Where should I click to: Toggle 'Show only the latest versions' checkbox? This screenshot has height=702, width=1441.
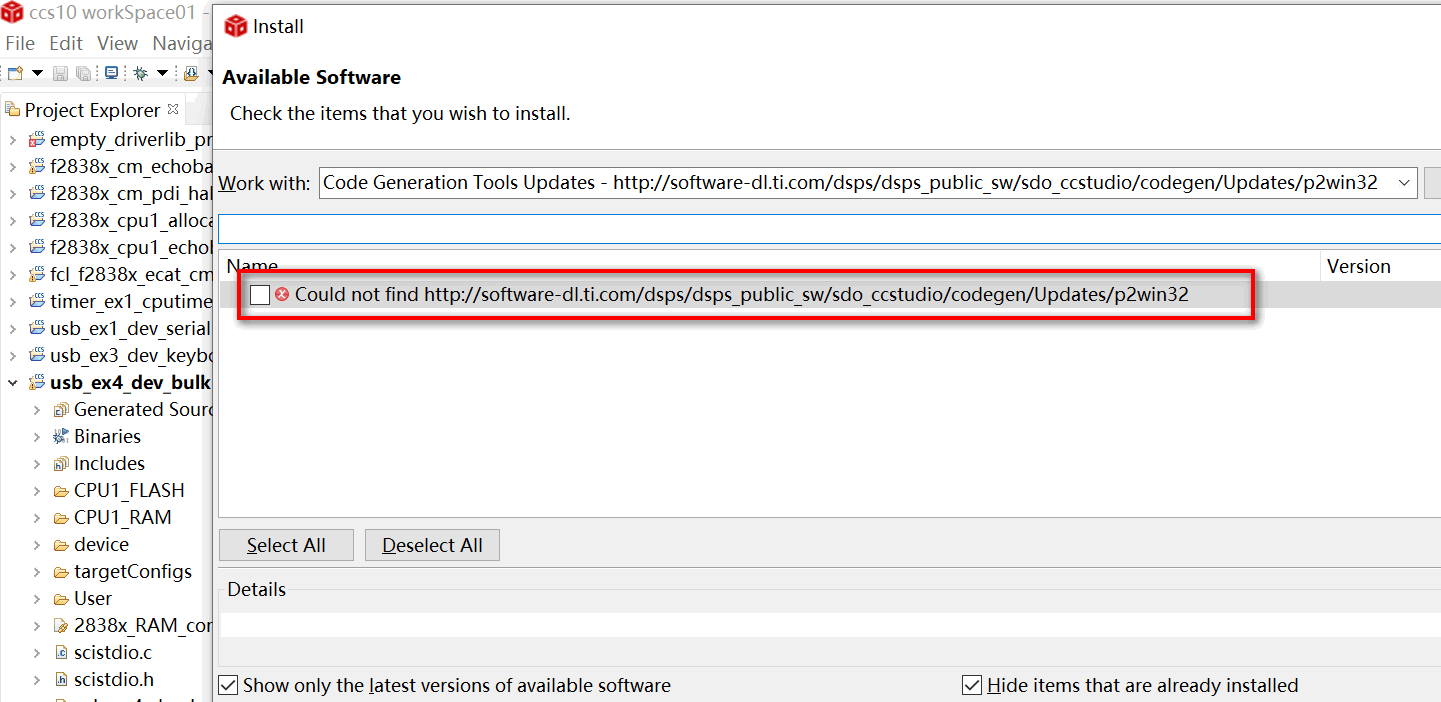click(x=229, y=686)
